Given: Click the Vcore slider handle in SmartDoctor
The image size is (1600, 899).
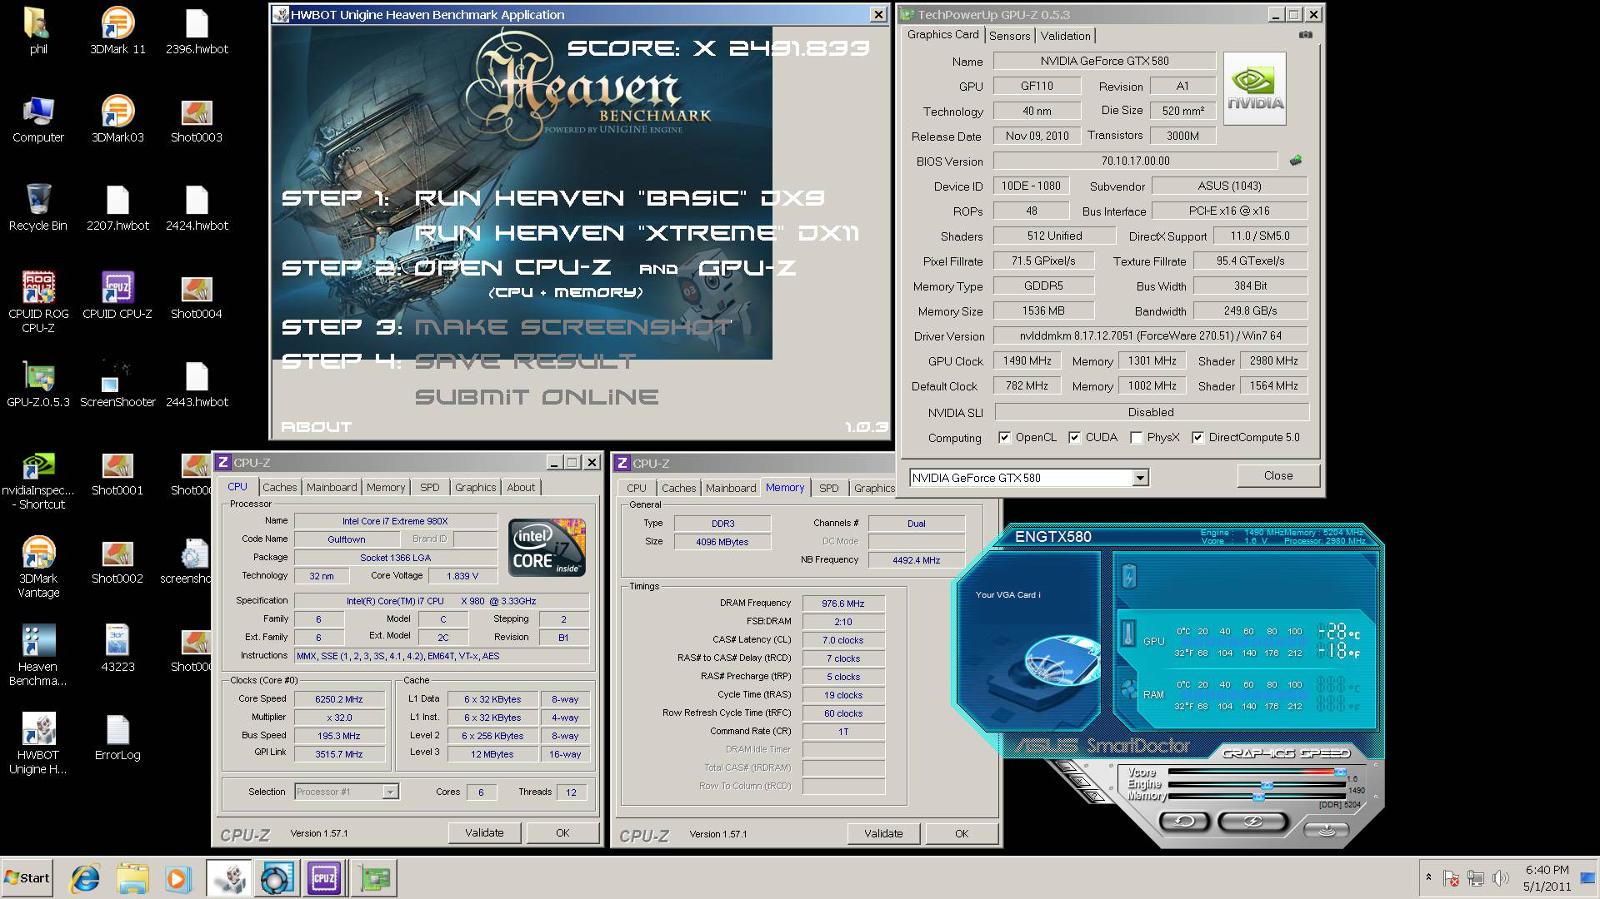Looking at the screenshot, I should (1341, 772).
